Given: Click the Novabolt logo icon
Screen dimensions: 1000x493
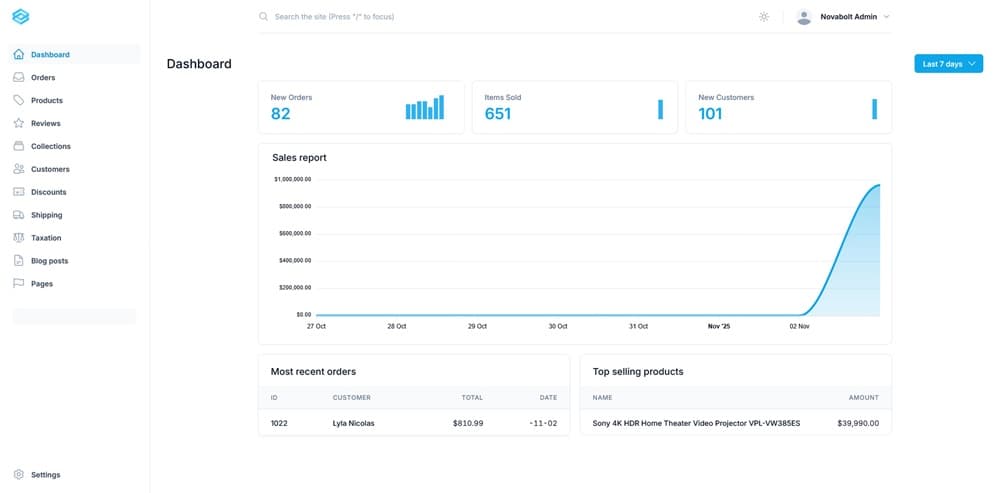Looking at the screenshot, I should coord(20,17).
